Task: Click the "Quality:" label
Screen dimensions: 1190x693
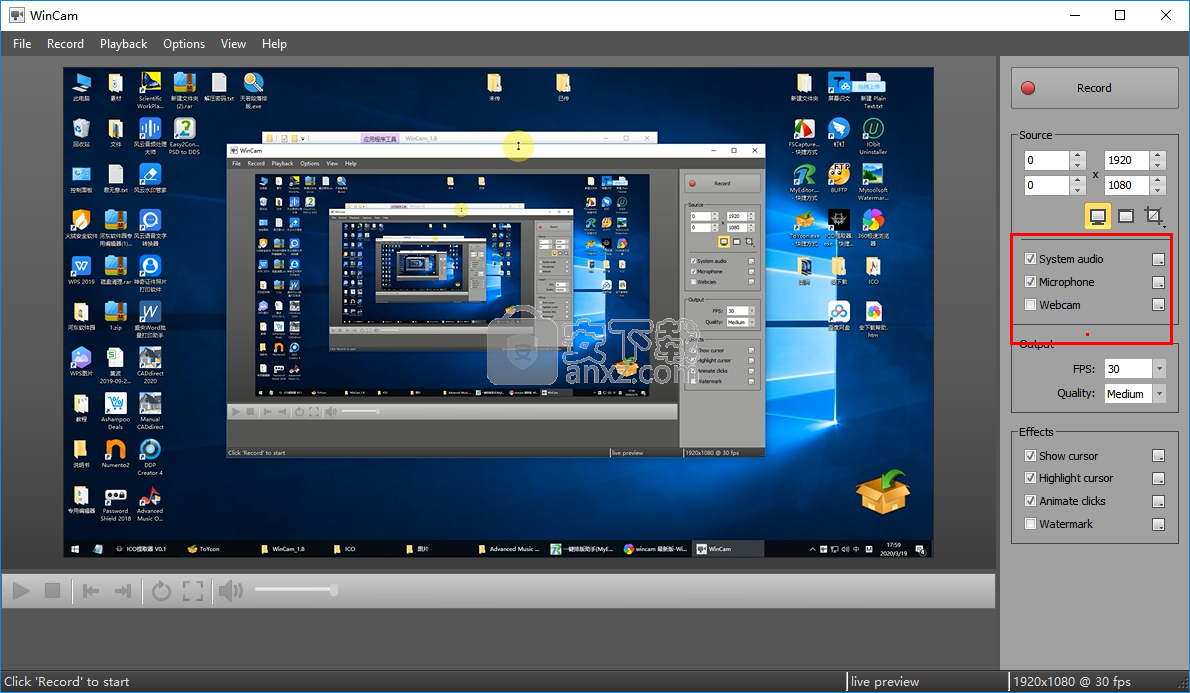Action: [1076, 393]
